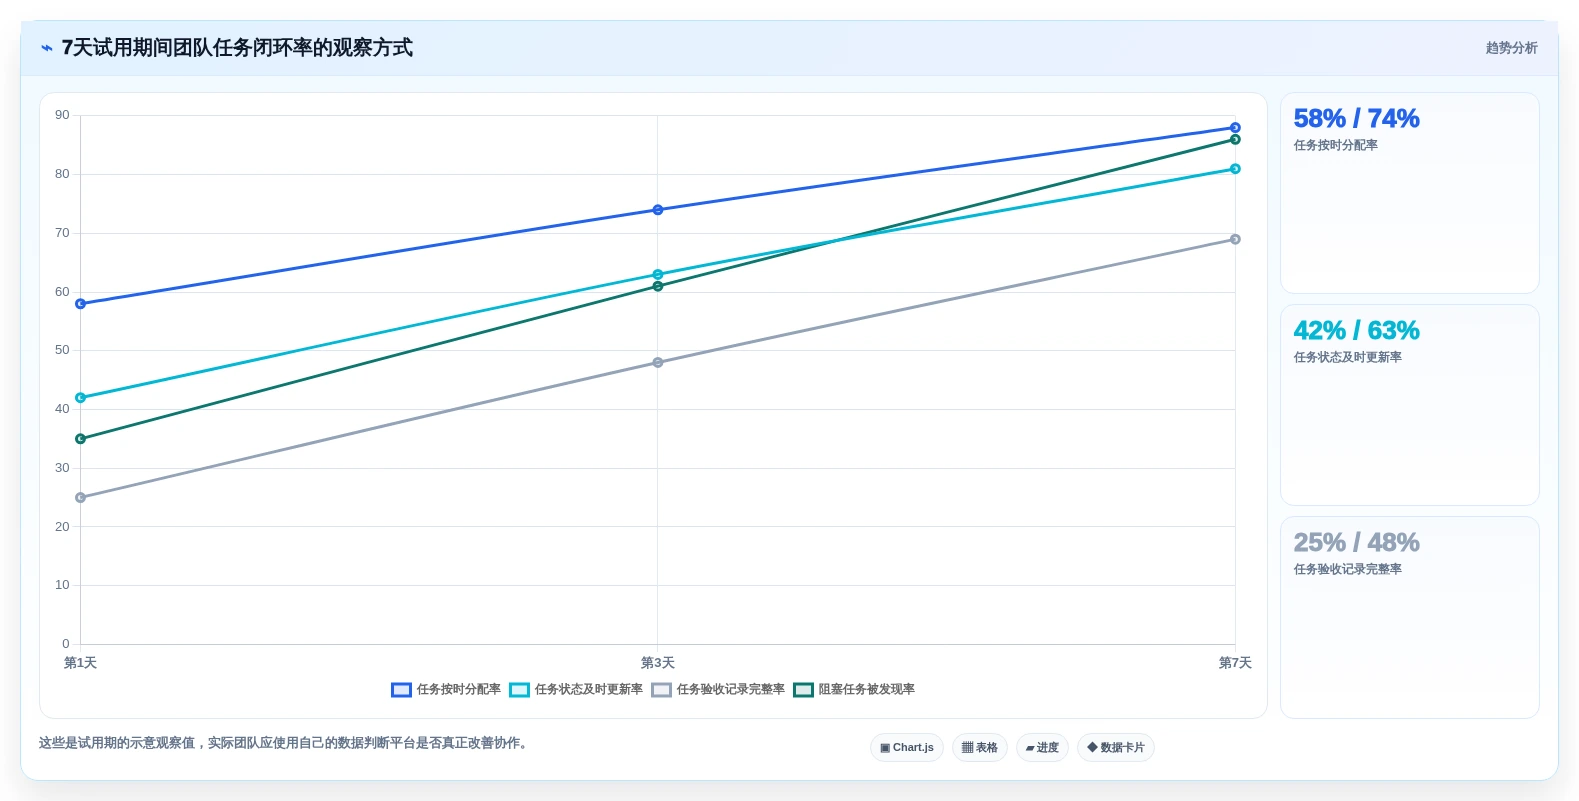The image size is (1579, 801).
Task: Click the 任务按时分配率 card caption
Action: click(x=1335, y=146)
